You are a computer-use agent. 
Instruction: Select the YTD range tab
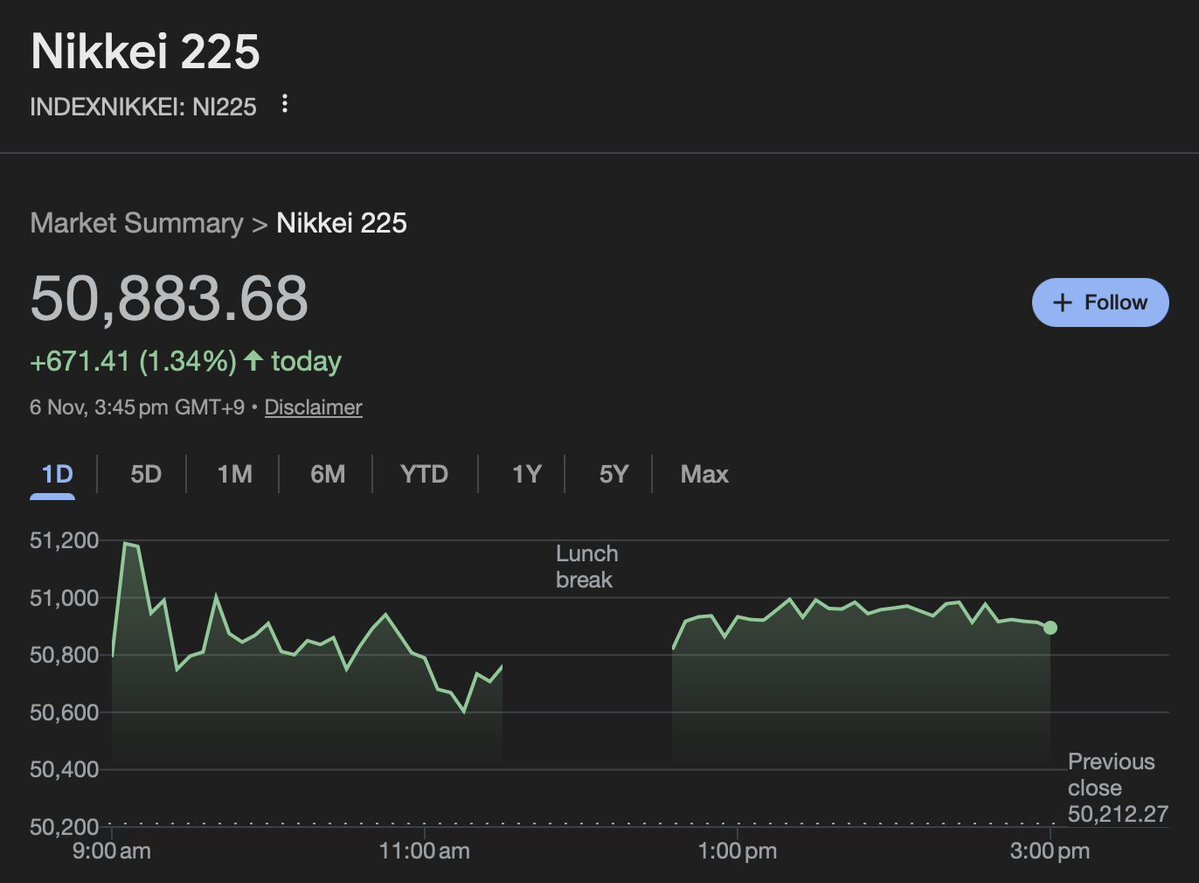424,473
